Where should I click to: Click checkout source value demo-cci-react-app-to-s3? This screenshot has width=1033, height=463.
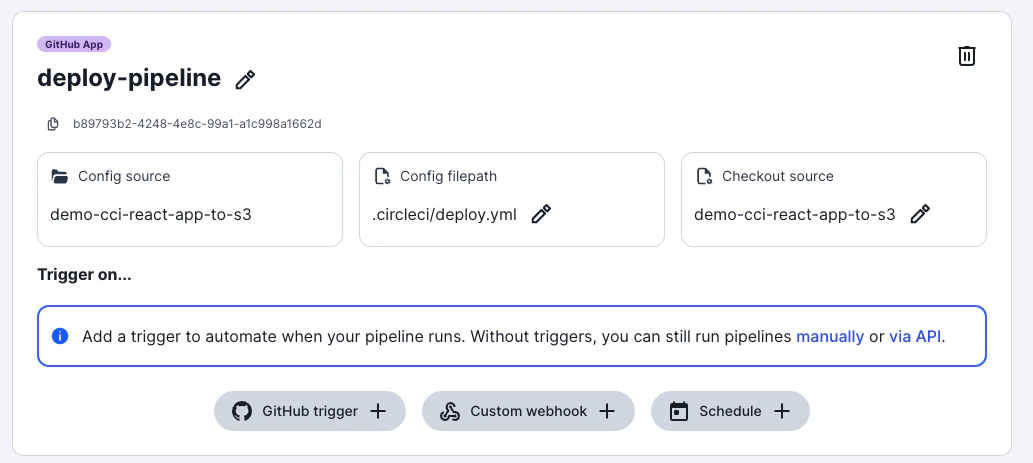[795, 215]
